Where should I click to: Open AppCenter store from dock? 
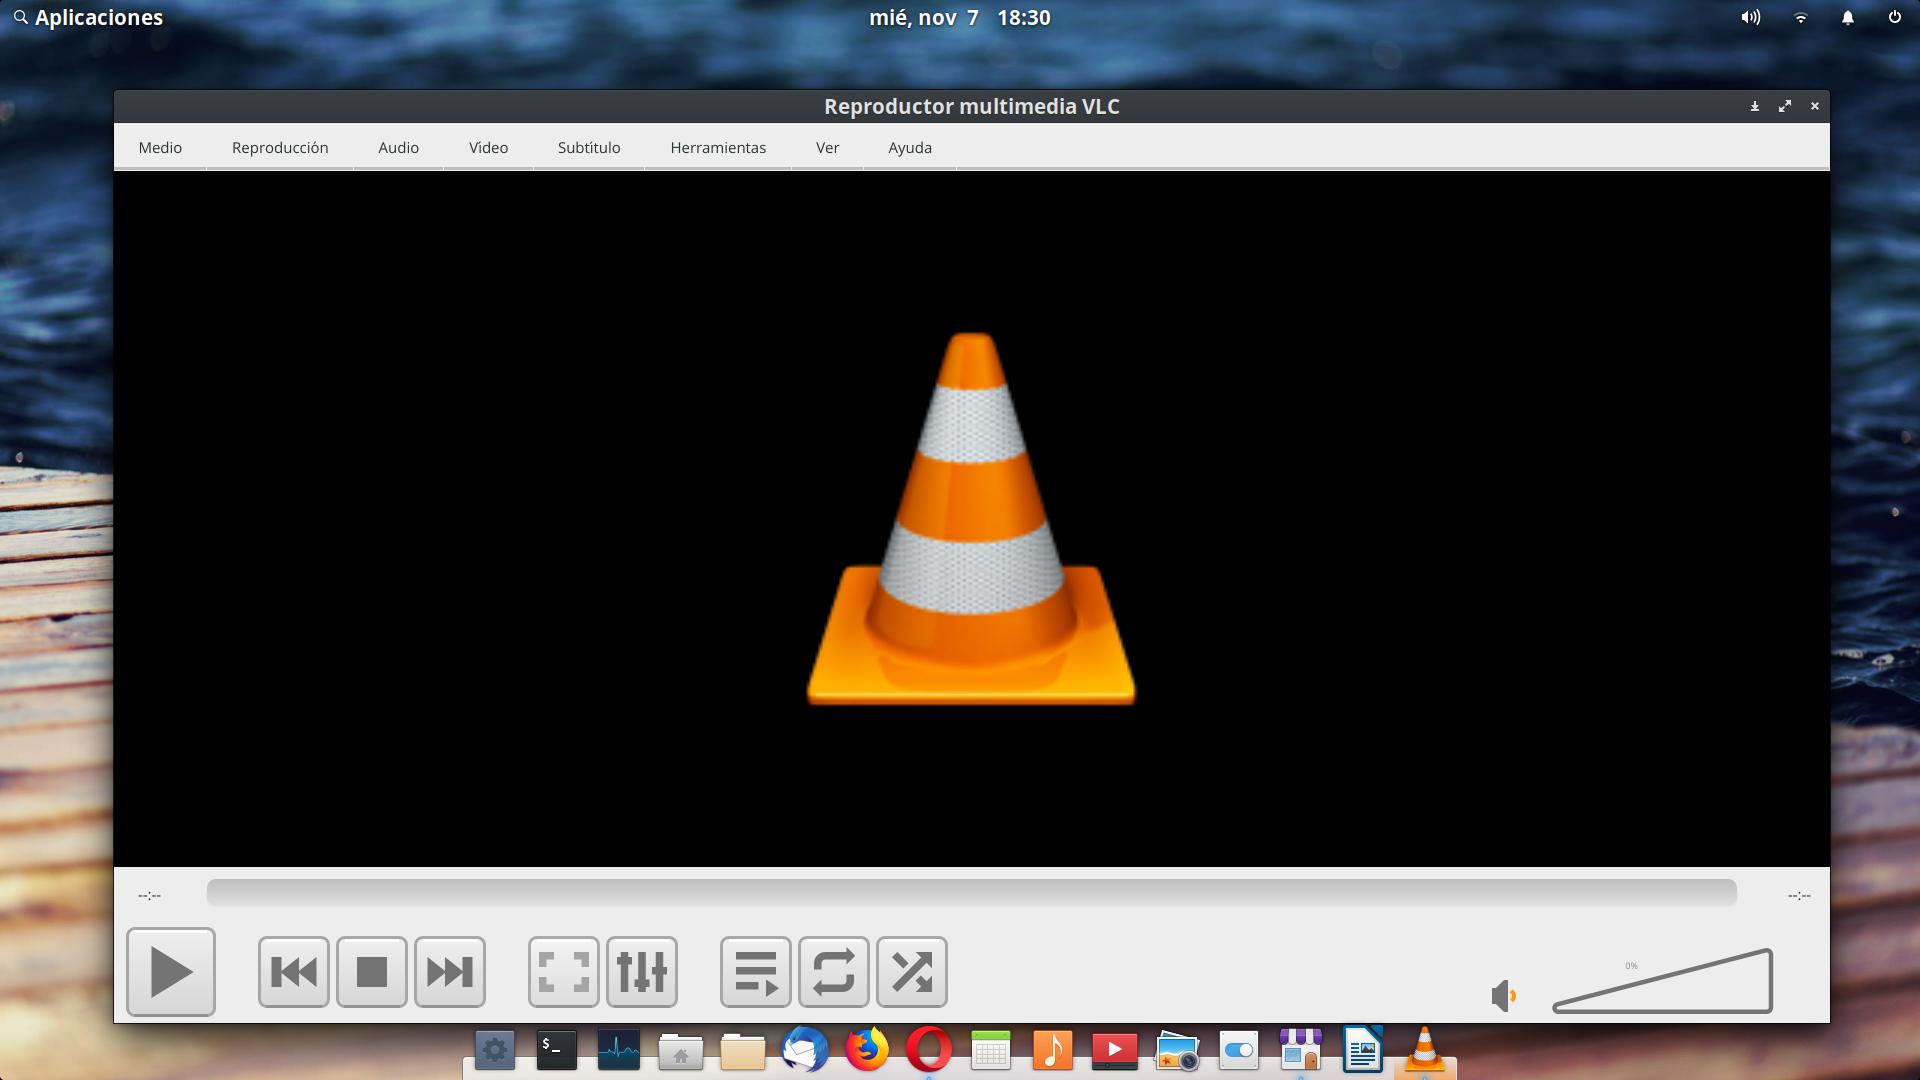[1301, 1051]
